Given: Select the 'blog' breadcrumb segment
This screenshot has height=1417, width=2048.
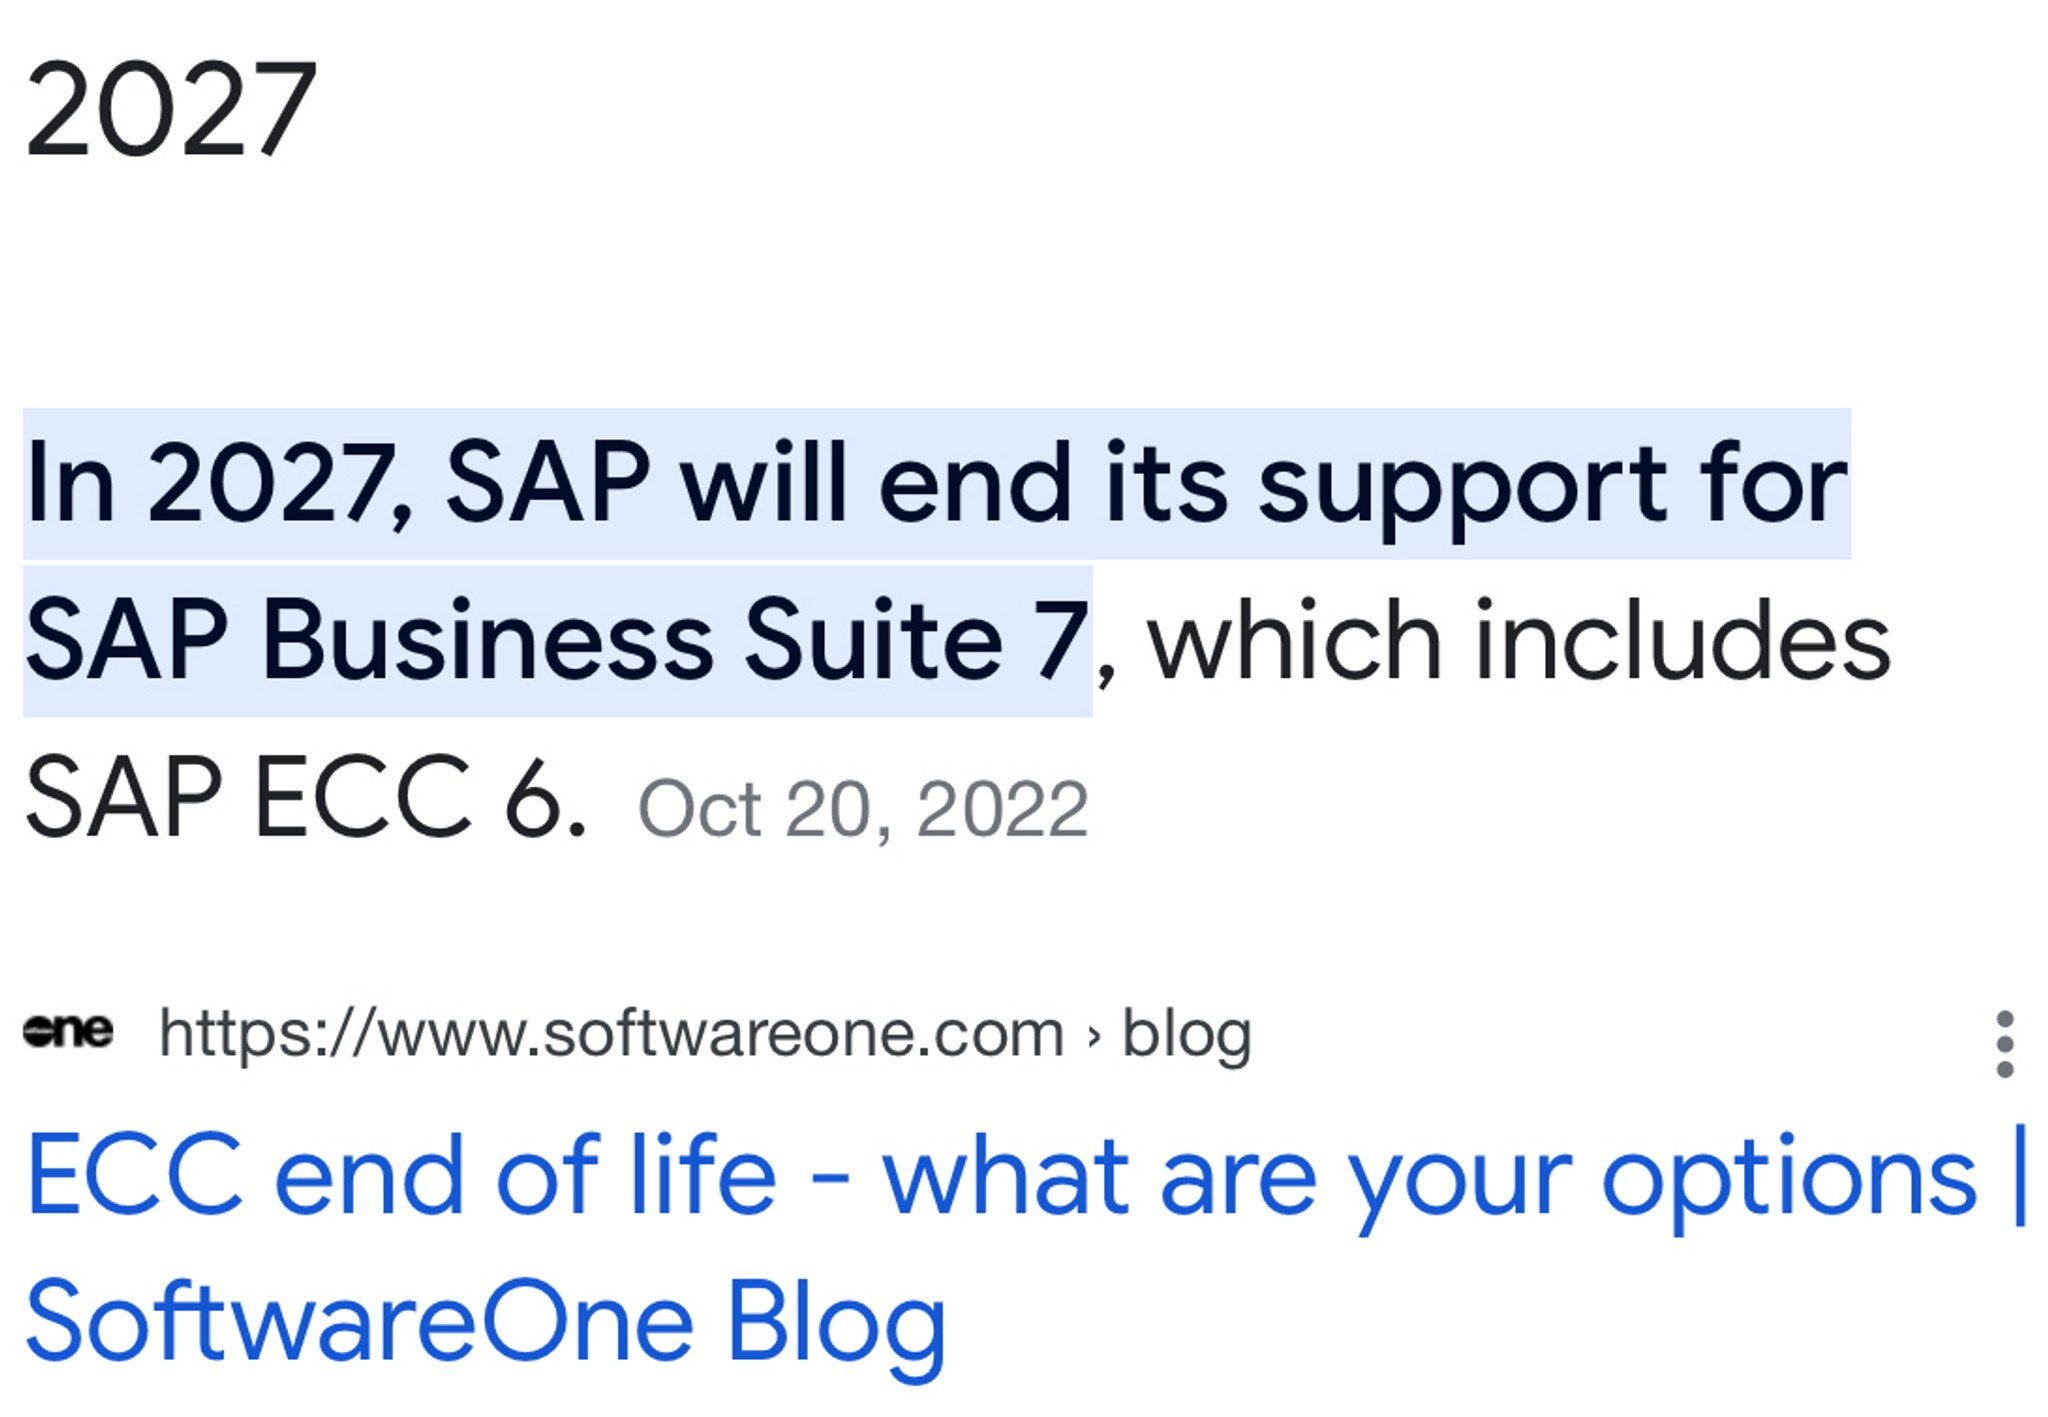Looking at the screenshot, I should click(1187, 1034).
